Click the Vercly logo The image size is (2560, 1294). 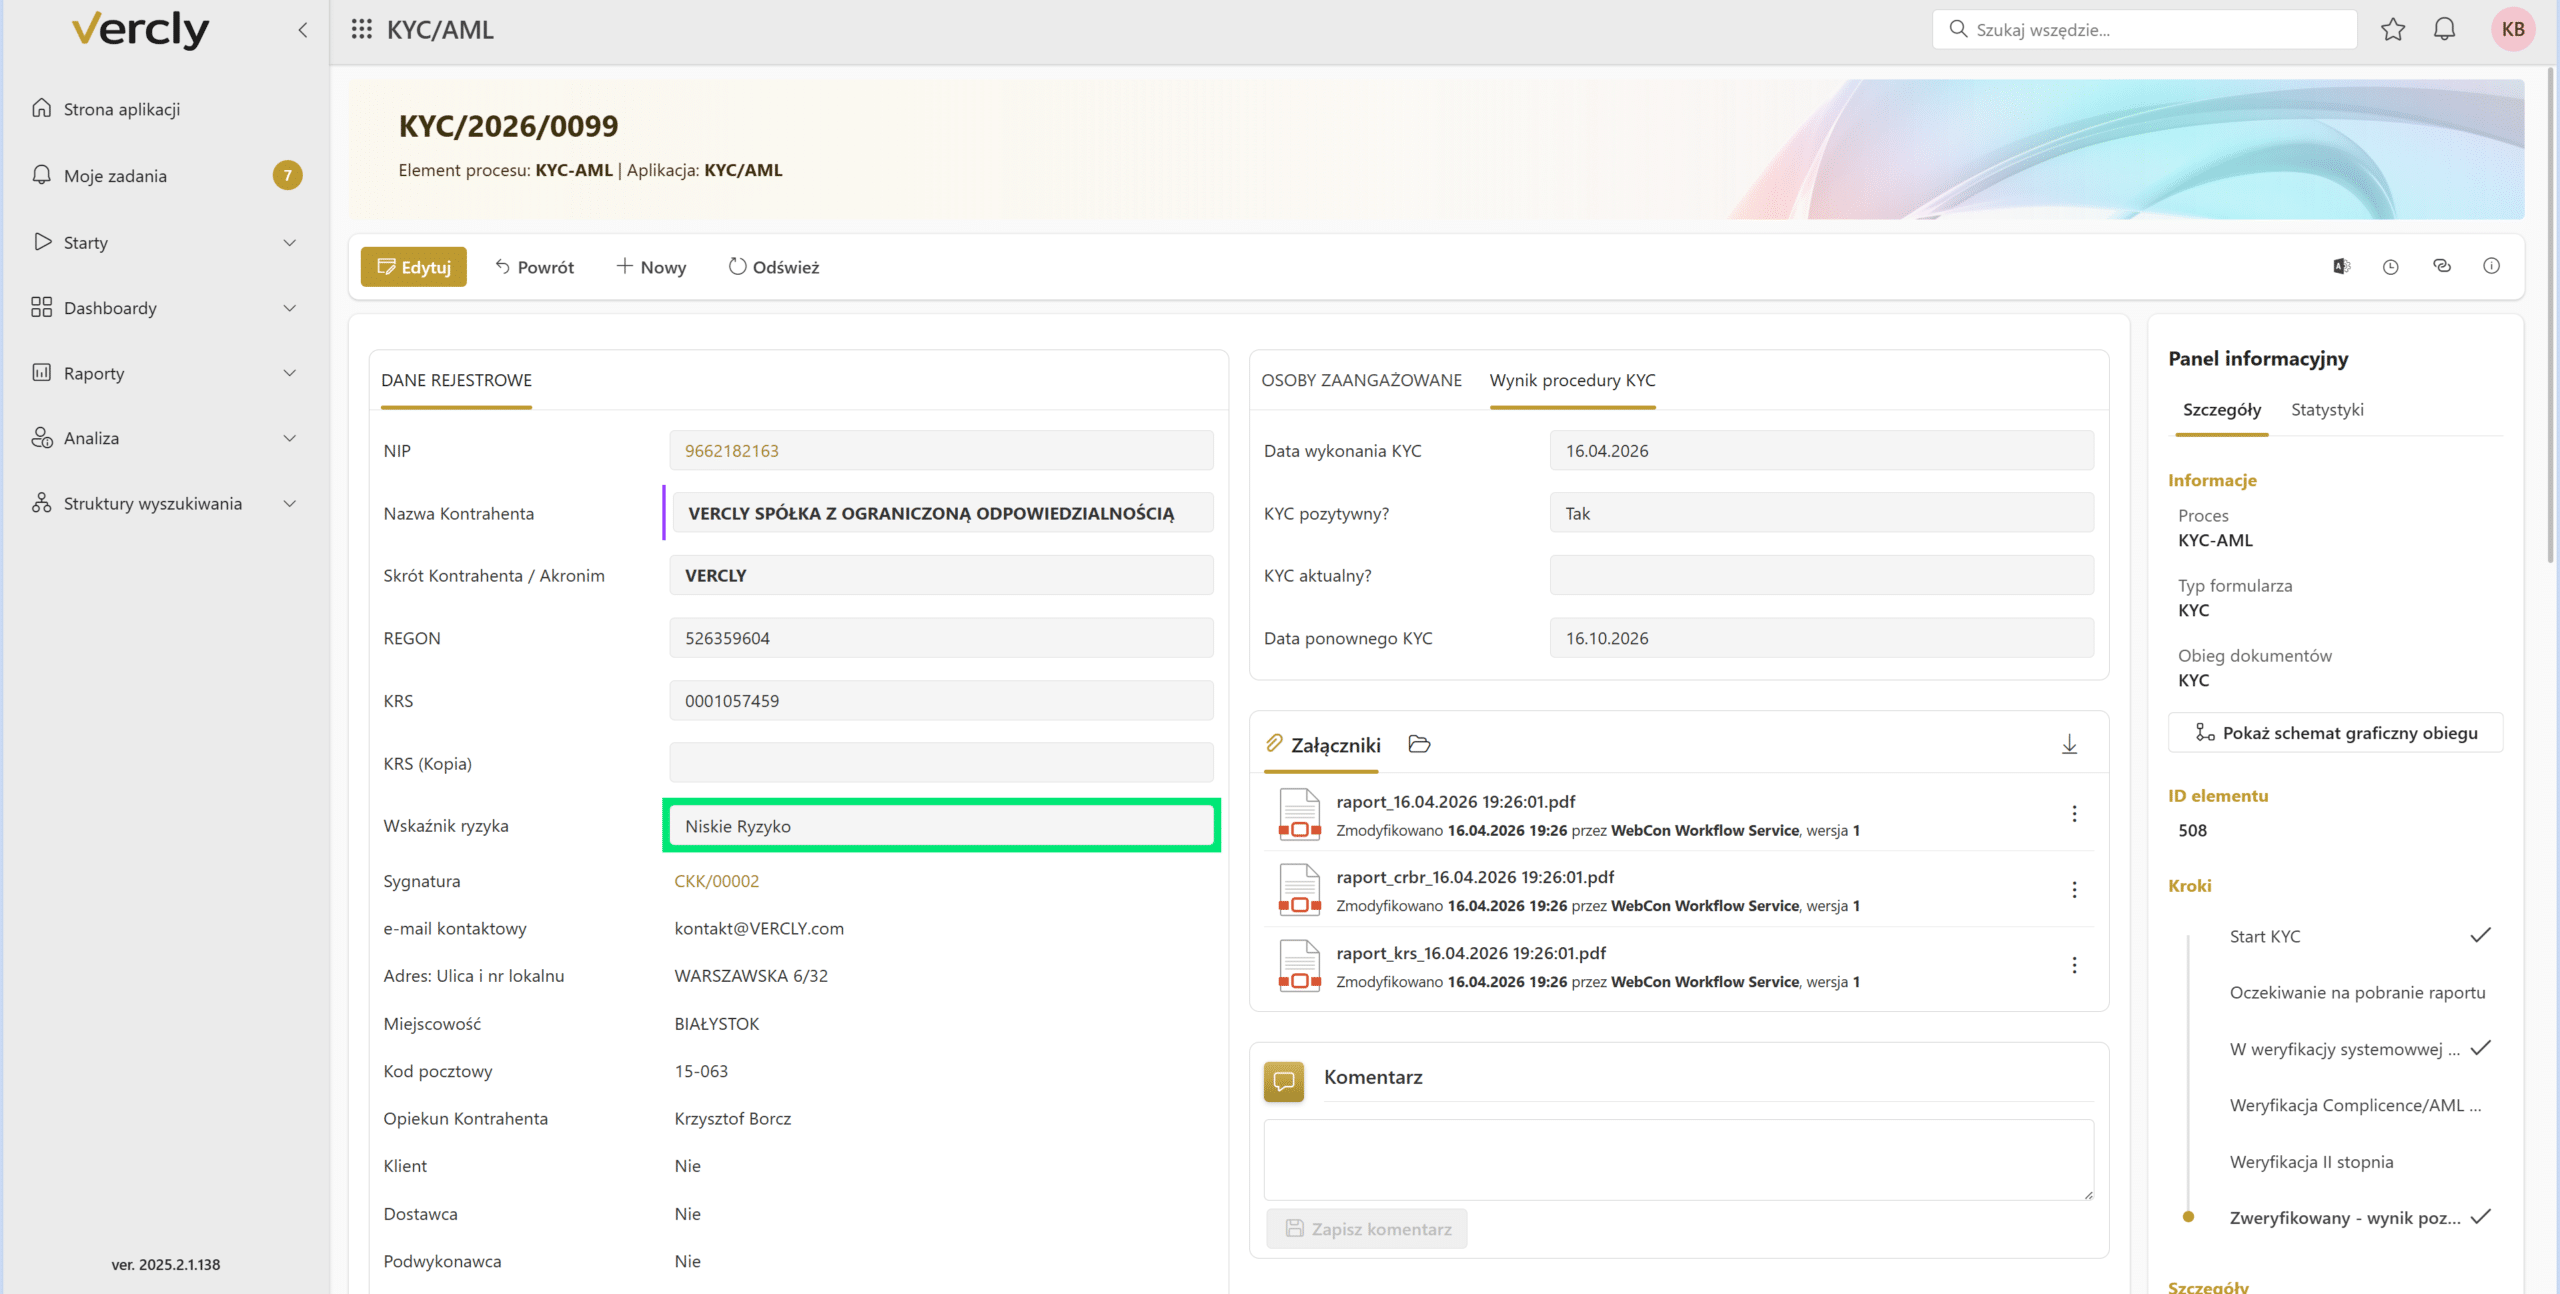[x=140, y=30]
